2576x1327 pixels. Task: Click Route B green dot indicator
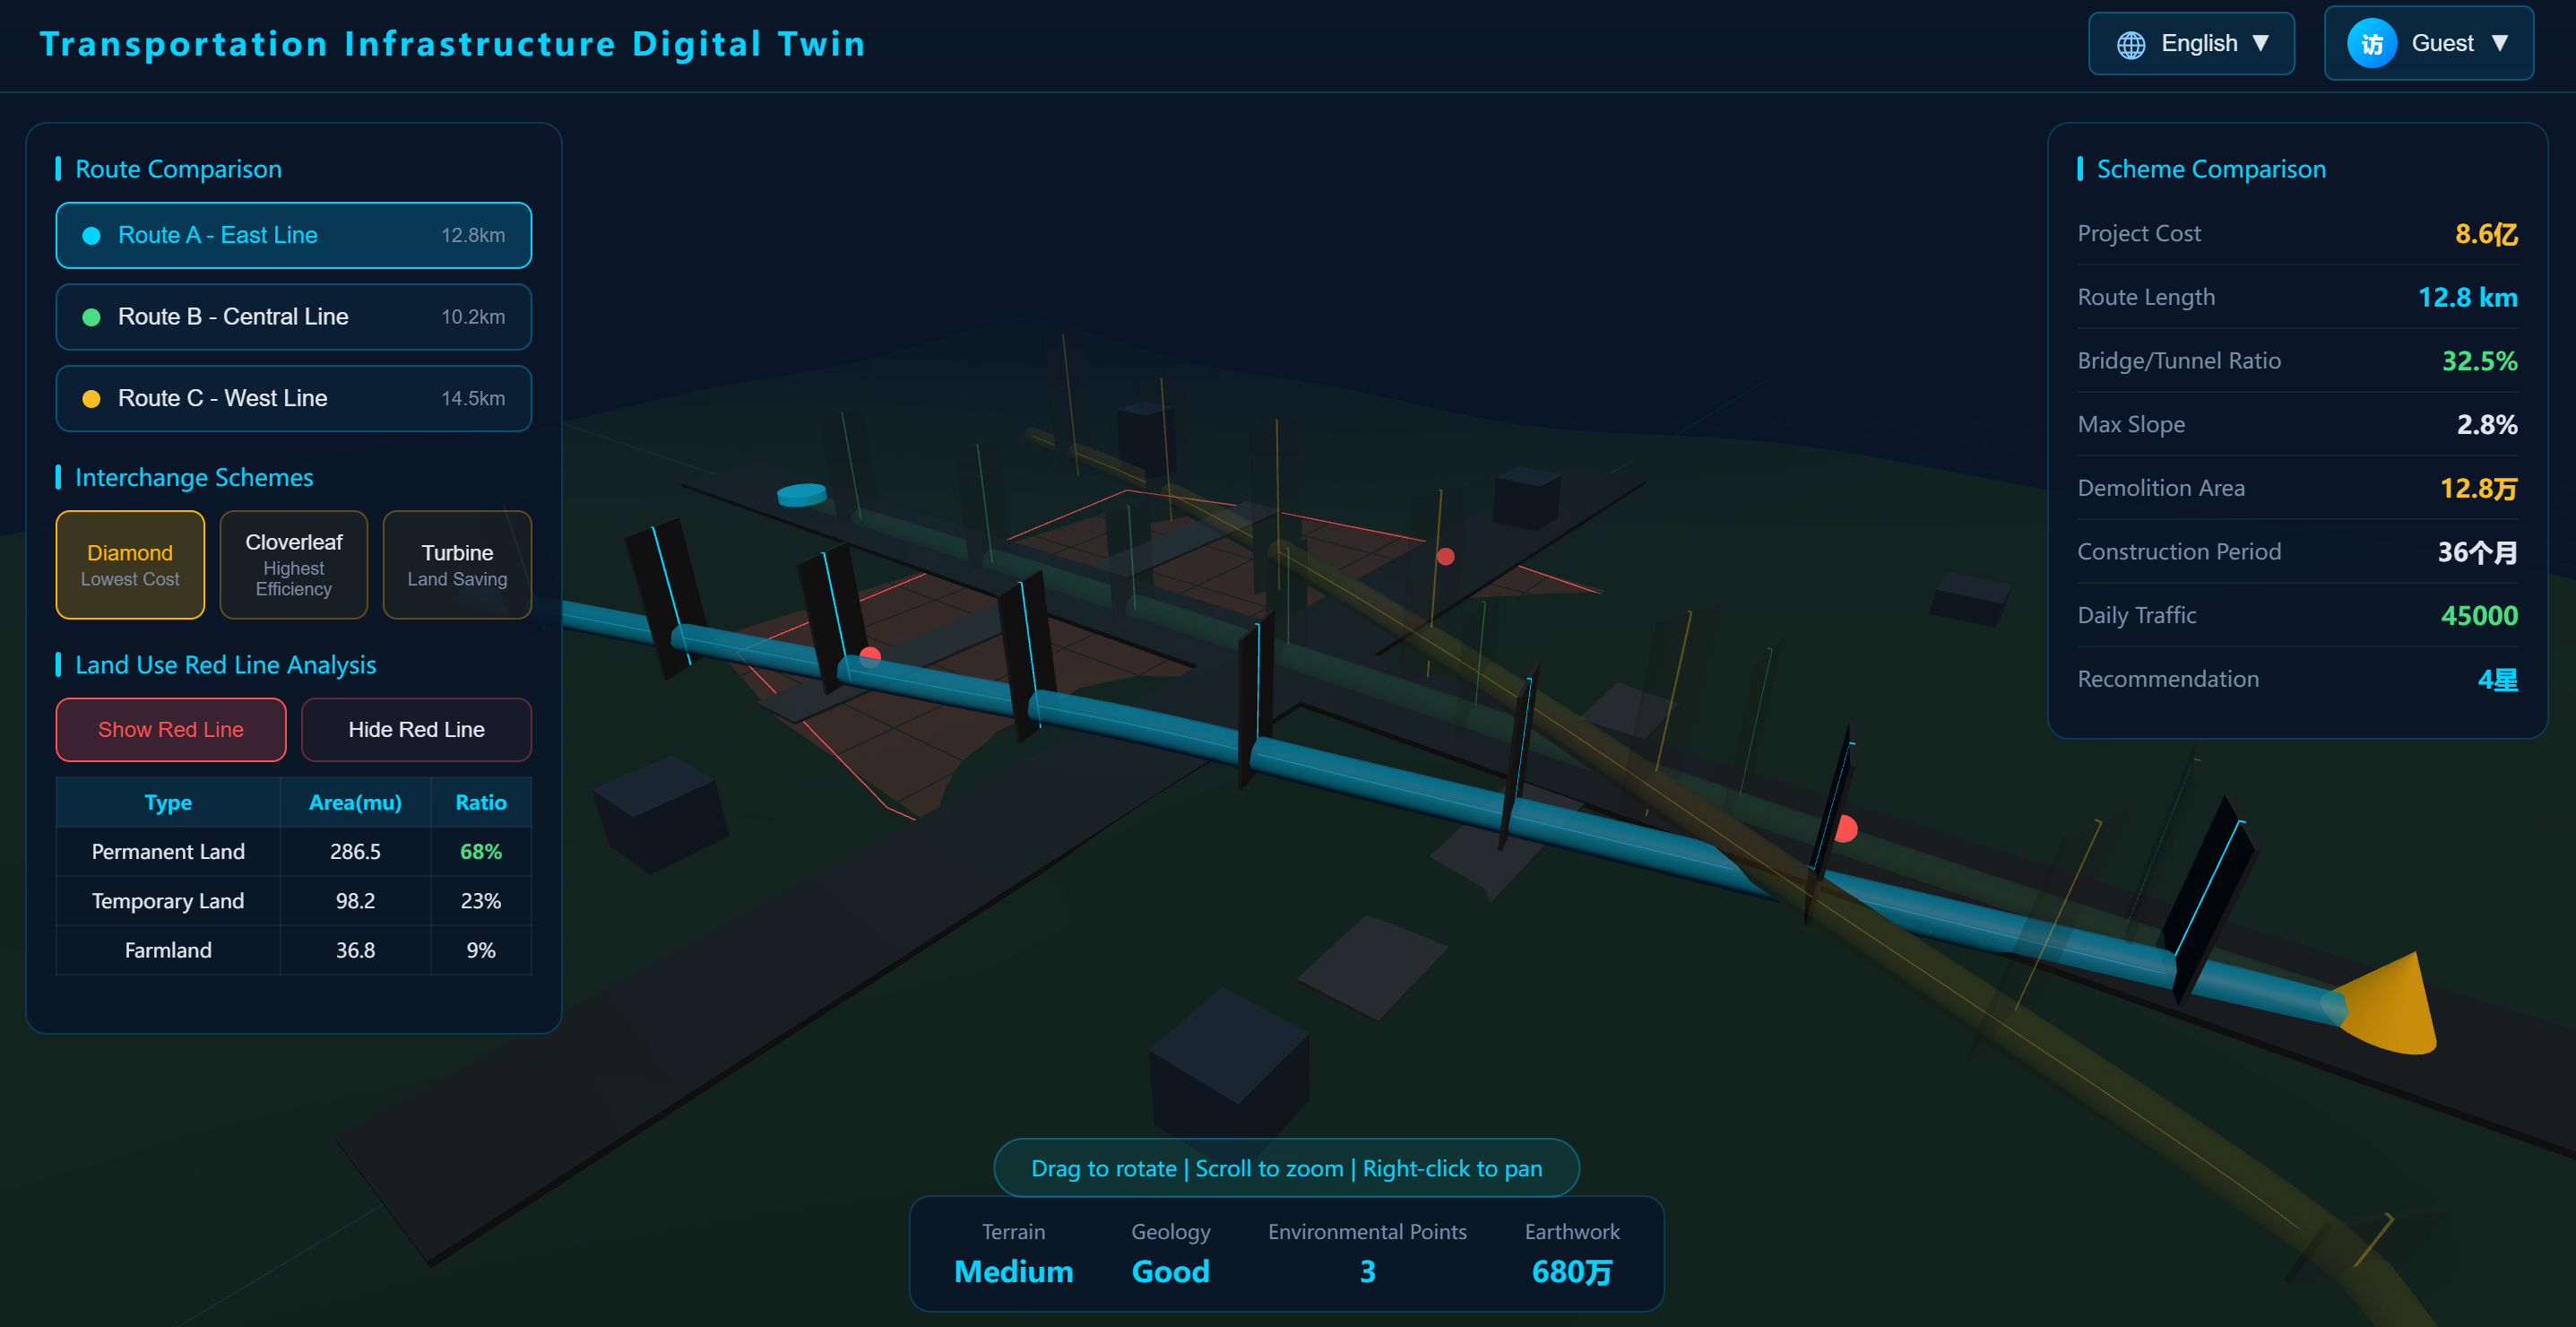tap(91, 317)
